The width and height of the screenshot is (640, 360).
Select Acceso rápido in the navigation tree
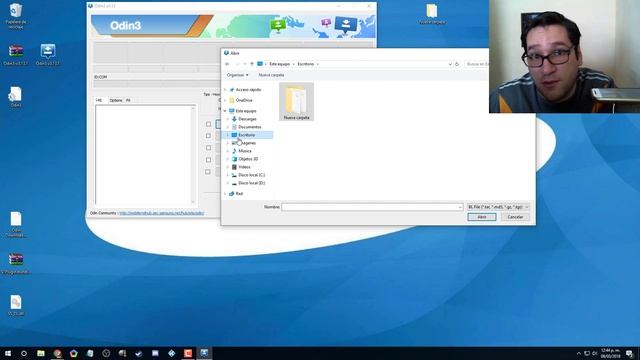click(248, 89)
